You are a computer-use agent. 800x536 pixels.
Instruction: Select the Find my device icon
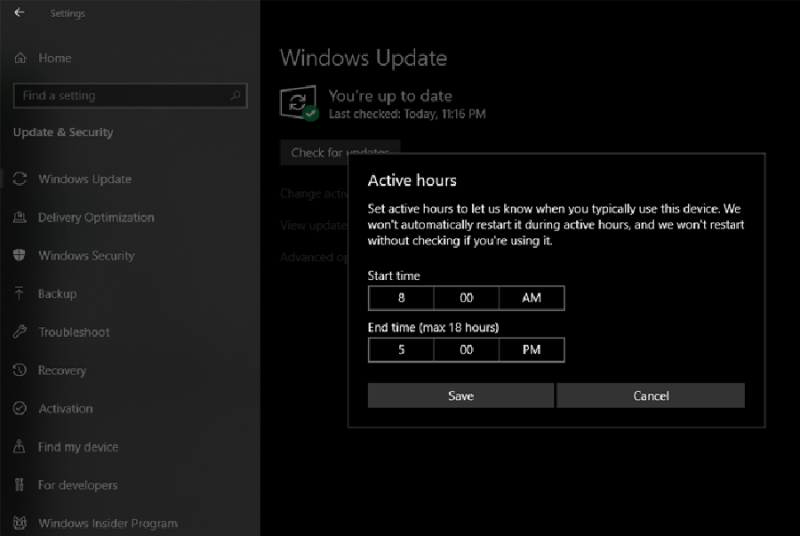19,446
